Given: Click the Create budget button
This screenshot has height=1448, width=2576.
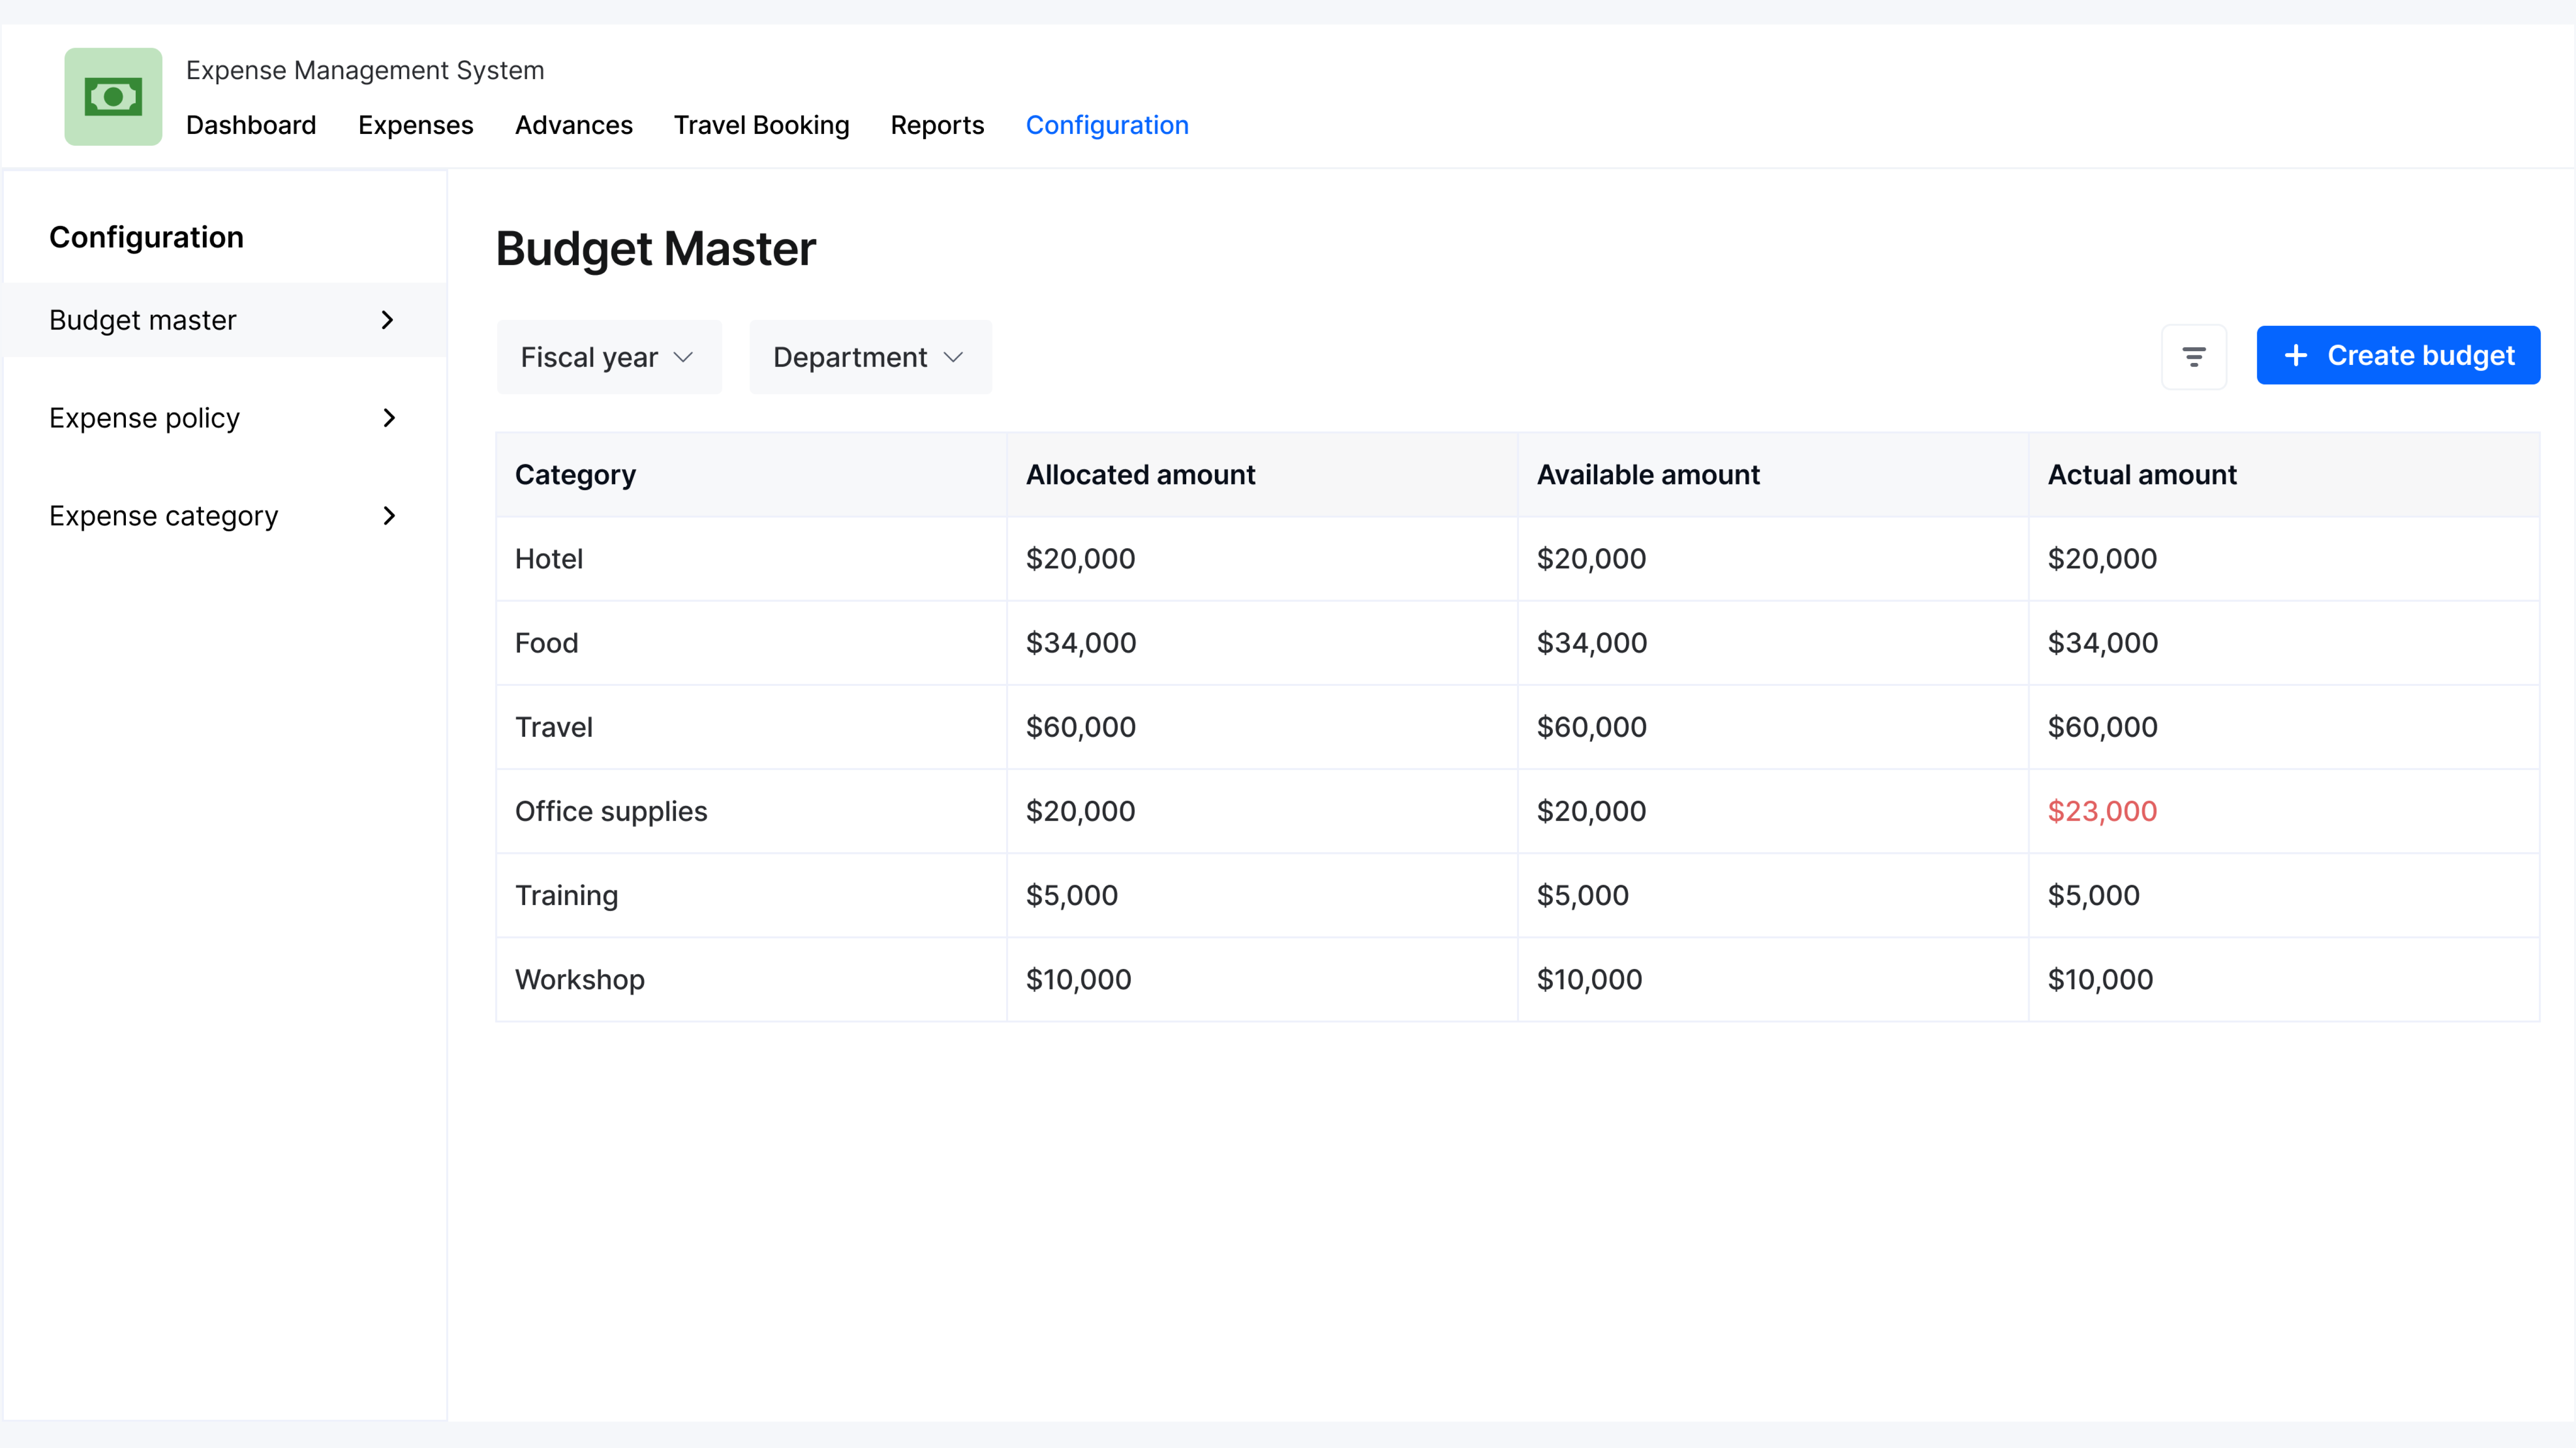Looking at the screenshot, I should [2398, 355].
